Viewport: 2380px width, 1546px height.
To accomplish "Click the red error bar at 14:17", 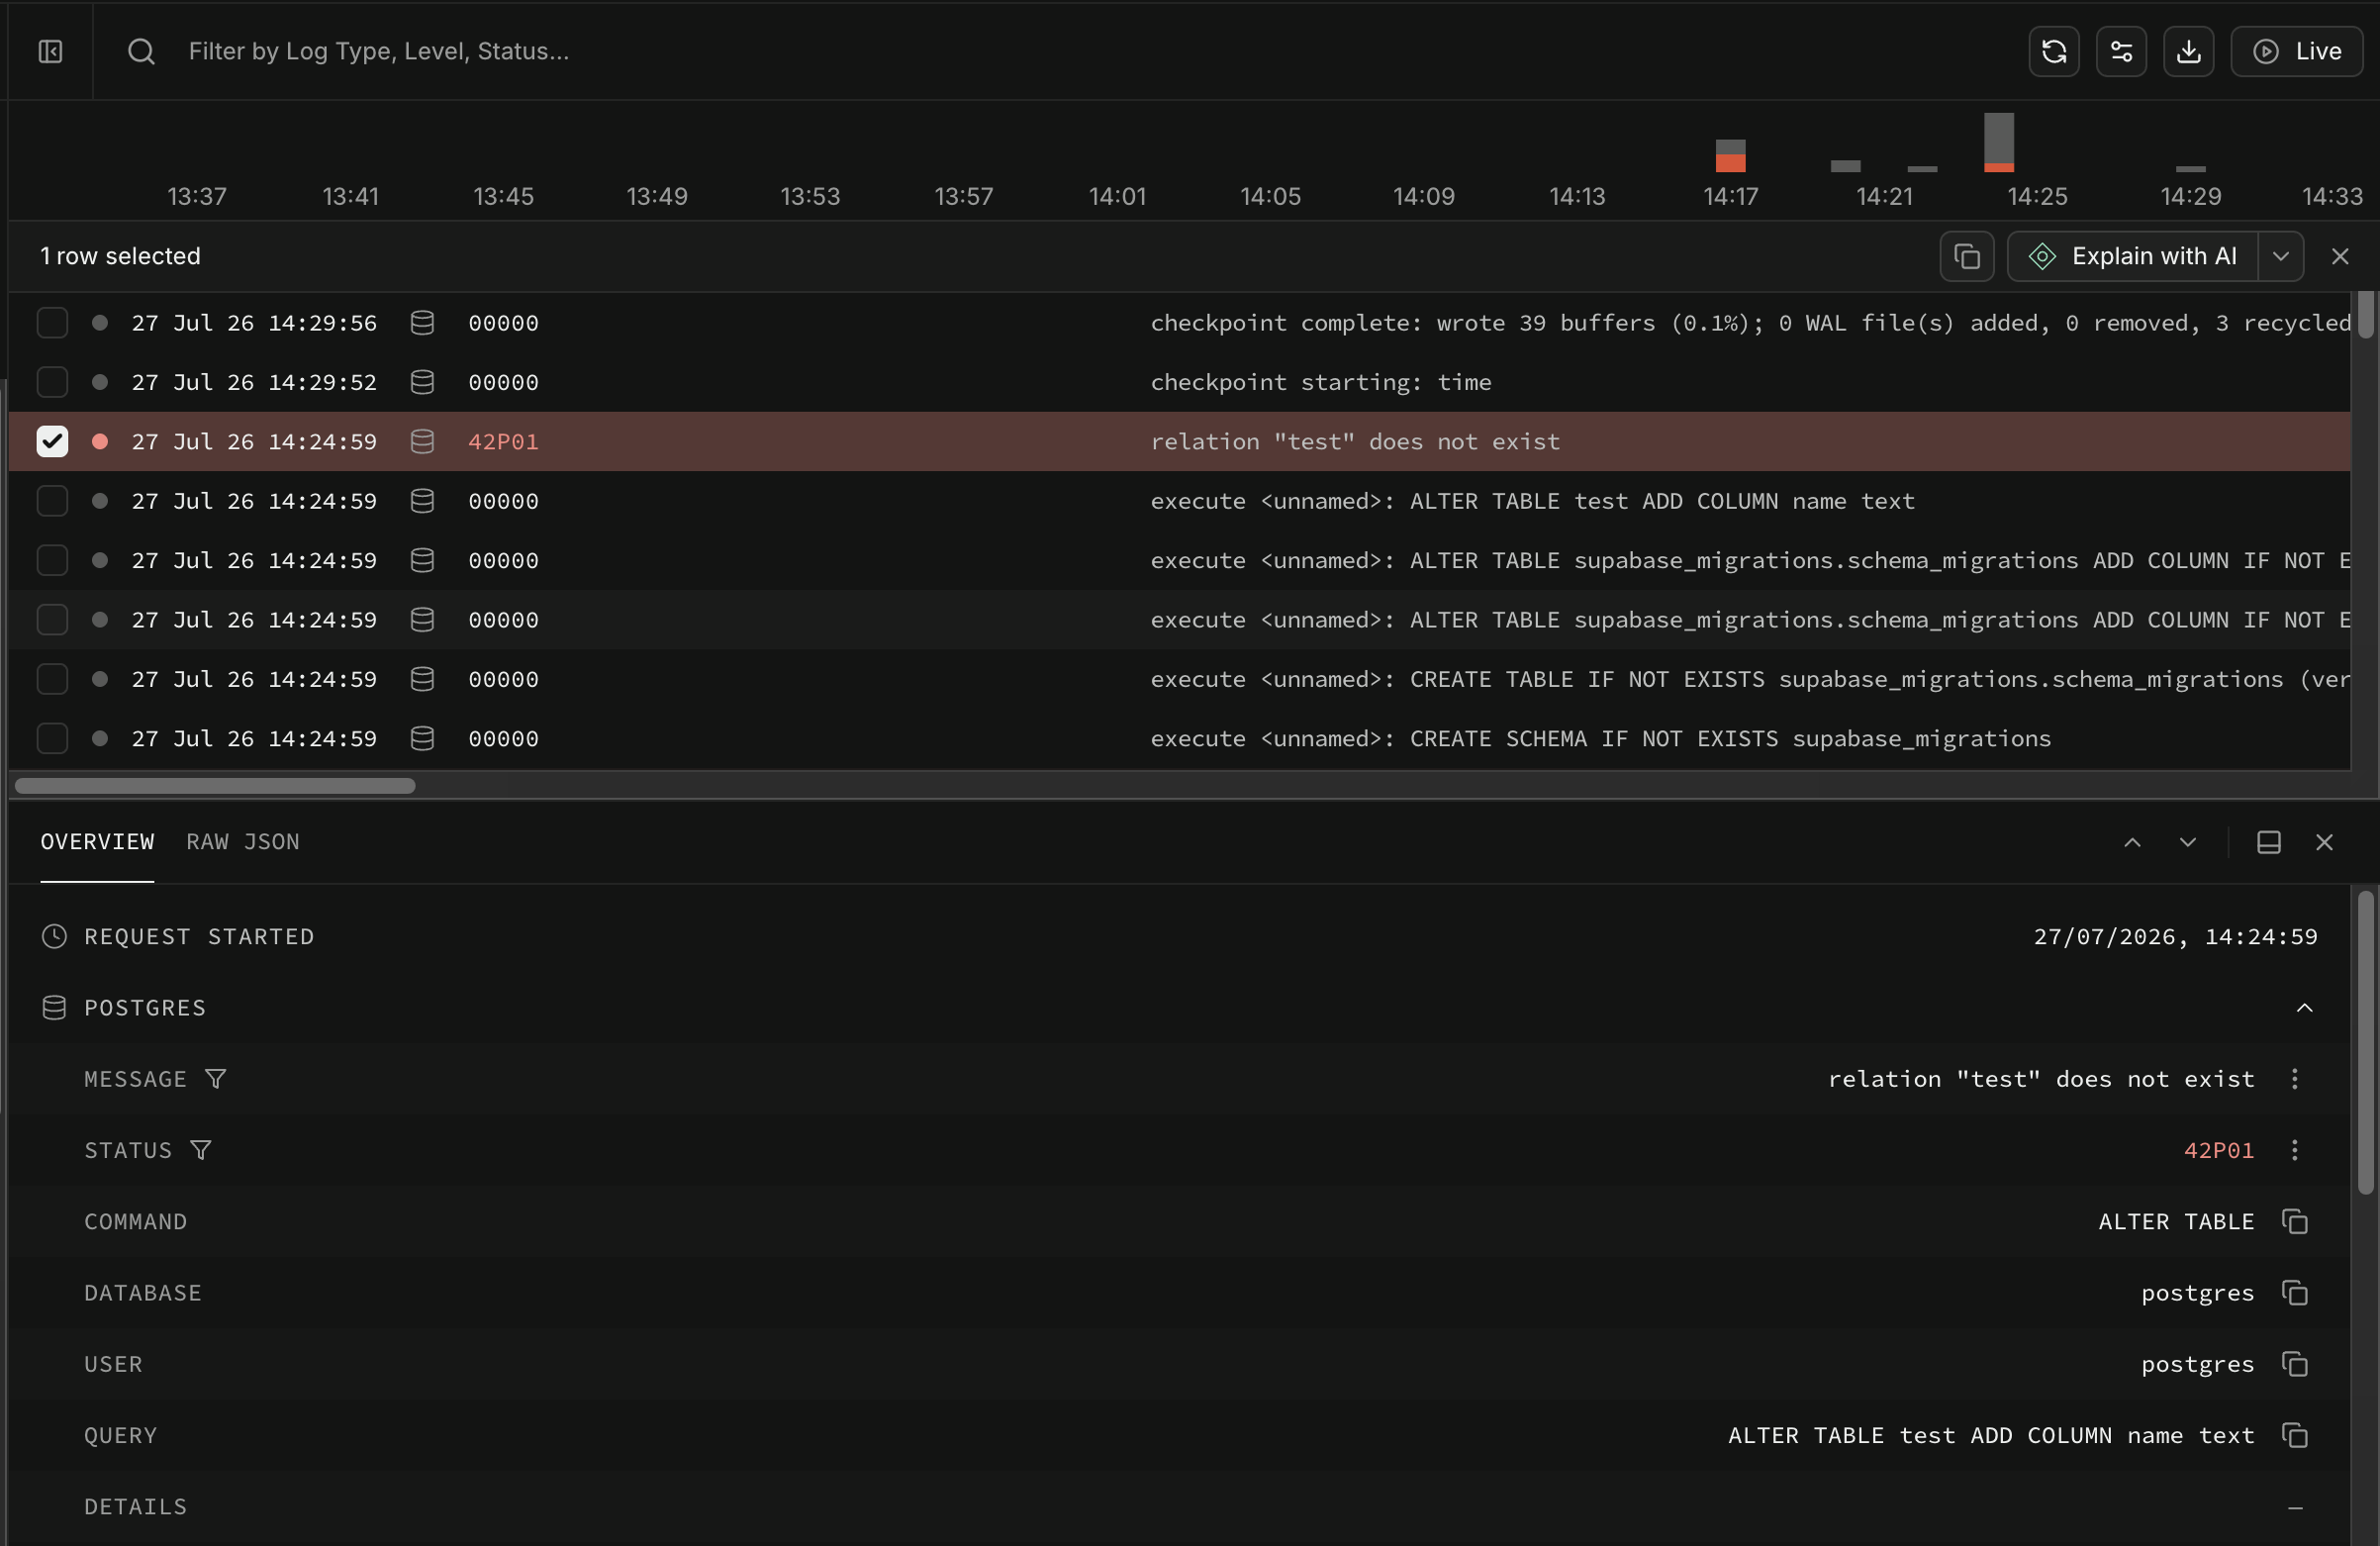I will pos(1730,163).
